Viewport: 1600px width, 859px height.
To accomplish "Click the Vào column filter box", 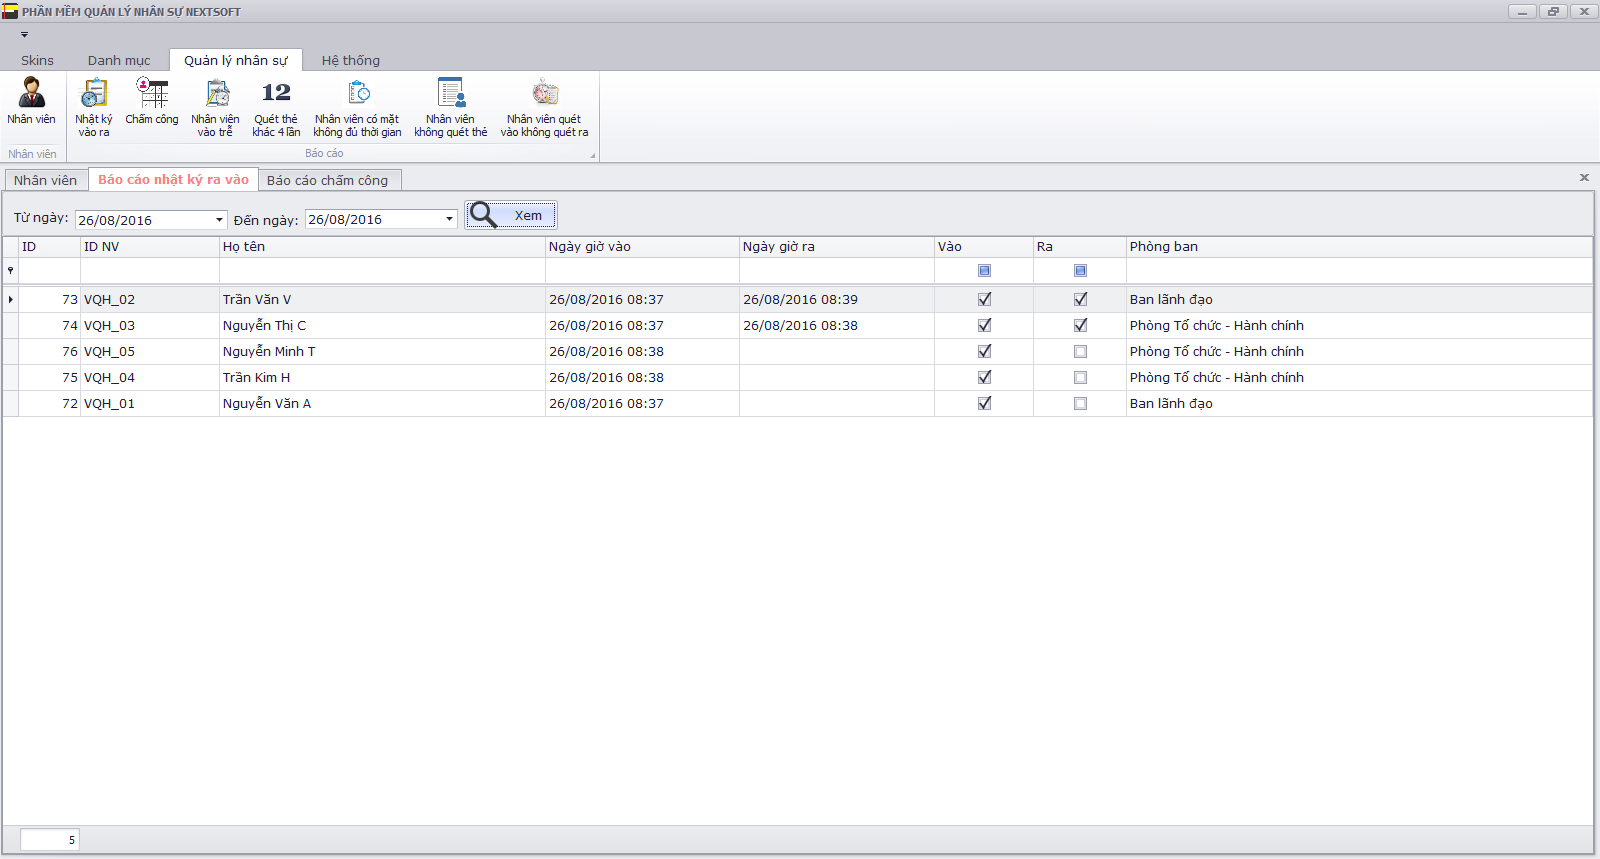I will click(x=984, y=271).
